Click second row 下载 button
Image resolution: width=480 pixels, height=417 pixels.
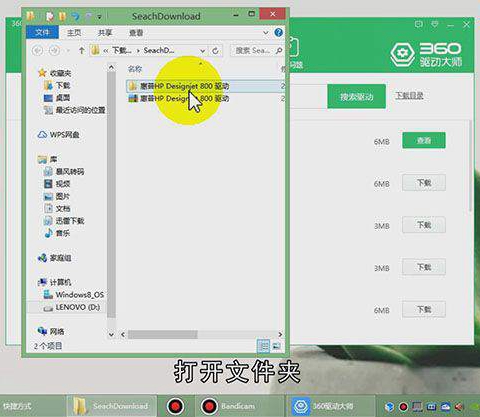coord(424,183)
